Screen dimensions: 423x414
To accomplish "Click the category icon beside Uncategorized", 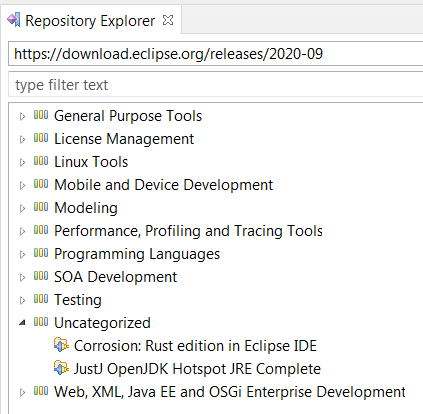I will pyautogui.click(x=41, y=322).
